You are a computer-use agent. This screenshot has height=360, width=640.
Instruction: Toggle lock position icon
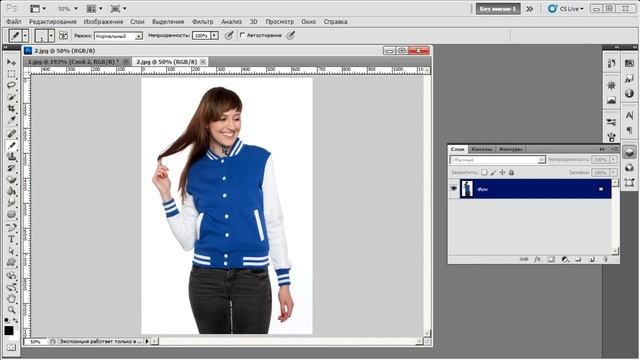point(502,172)
